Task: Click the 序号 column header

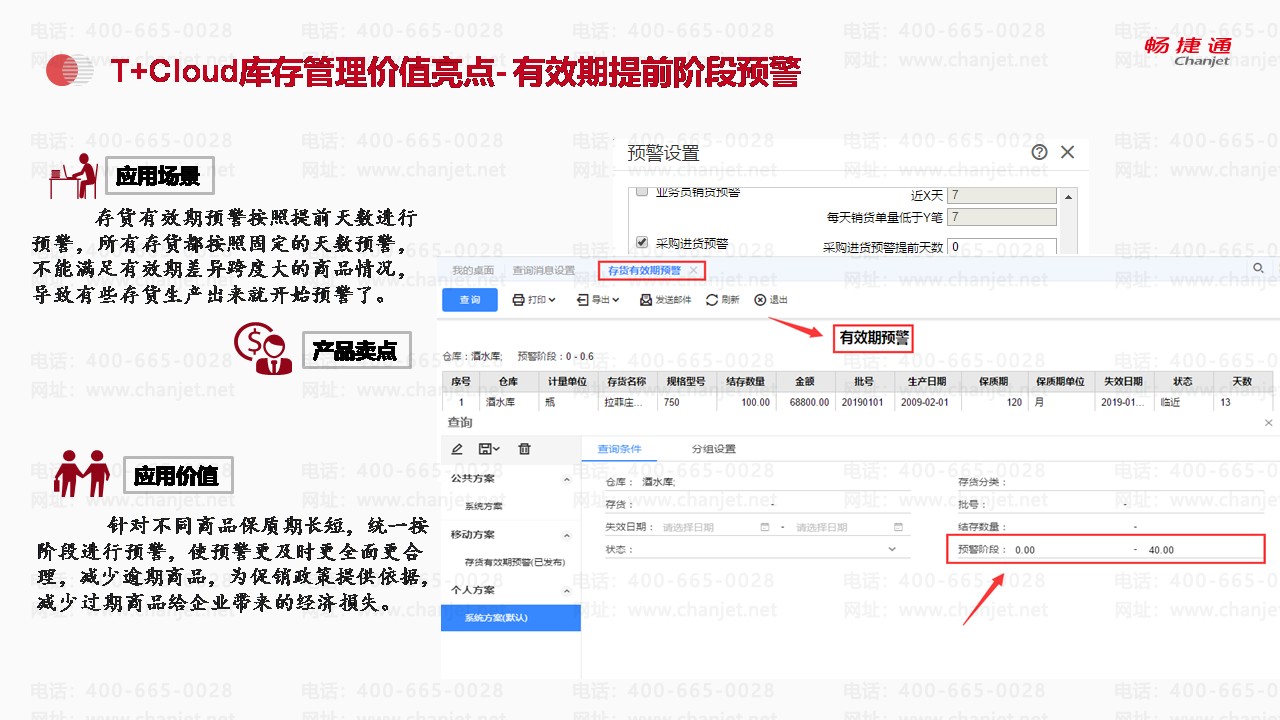Action: [x=461, y=382]
